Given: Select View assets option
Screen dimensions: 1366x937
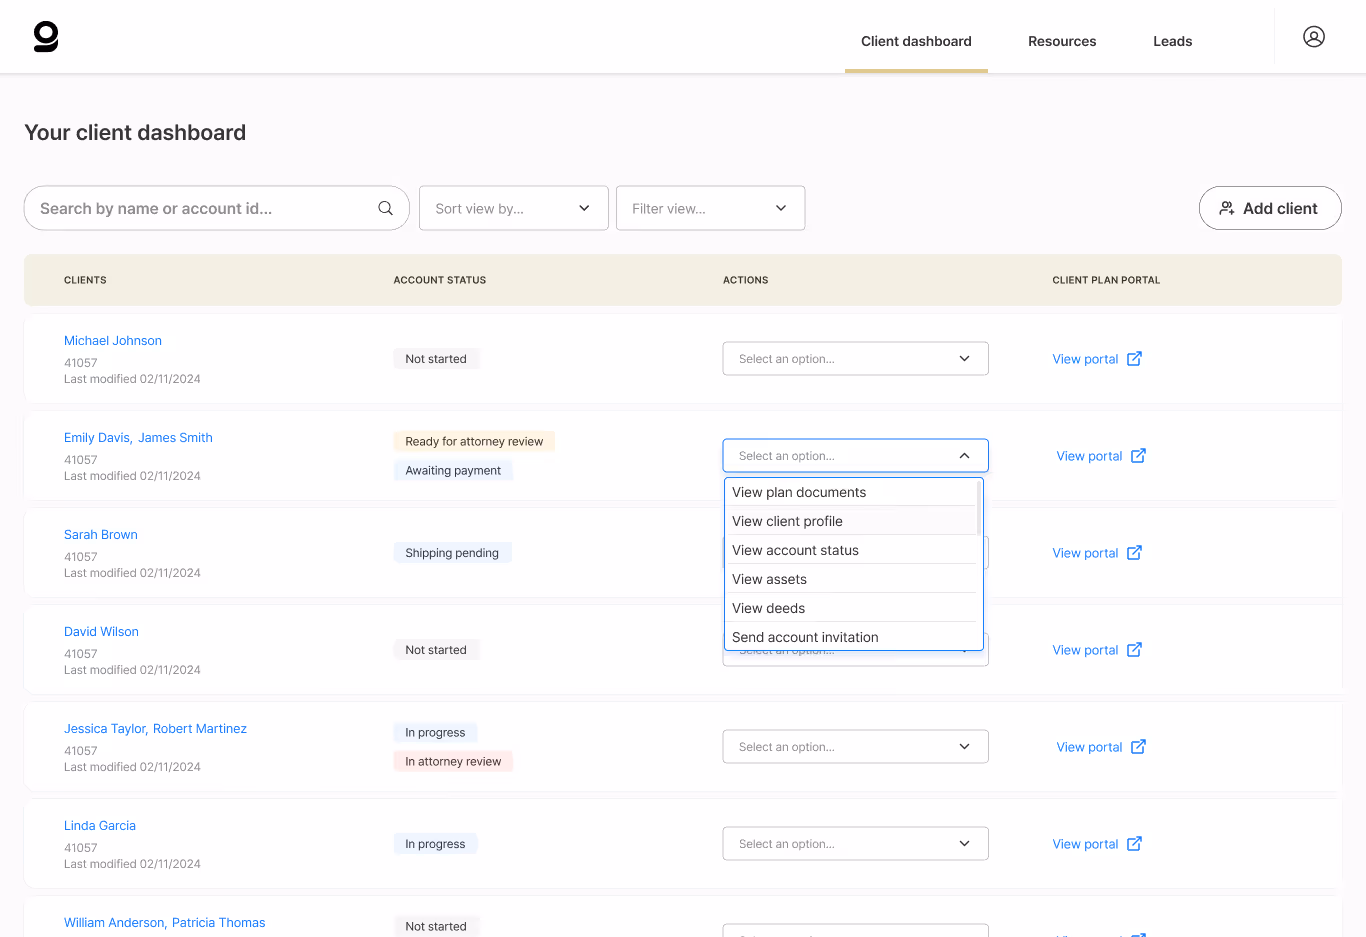Looking at the screenshot, I should click(x=850, y=579).
